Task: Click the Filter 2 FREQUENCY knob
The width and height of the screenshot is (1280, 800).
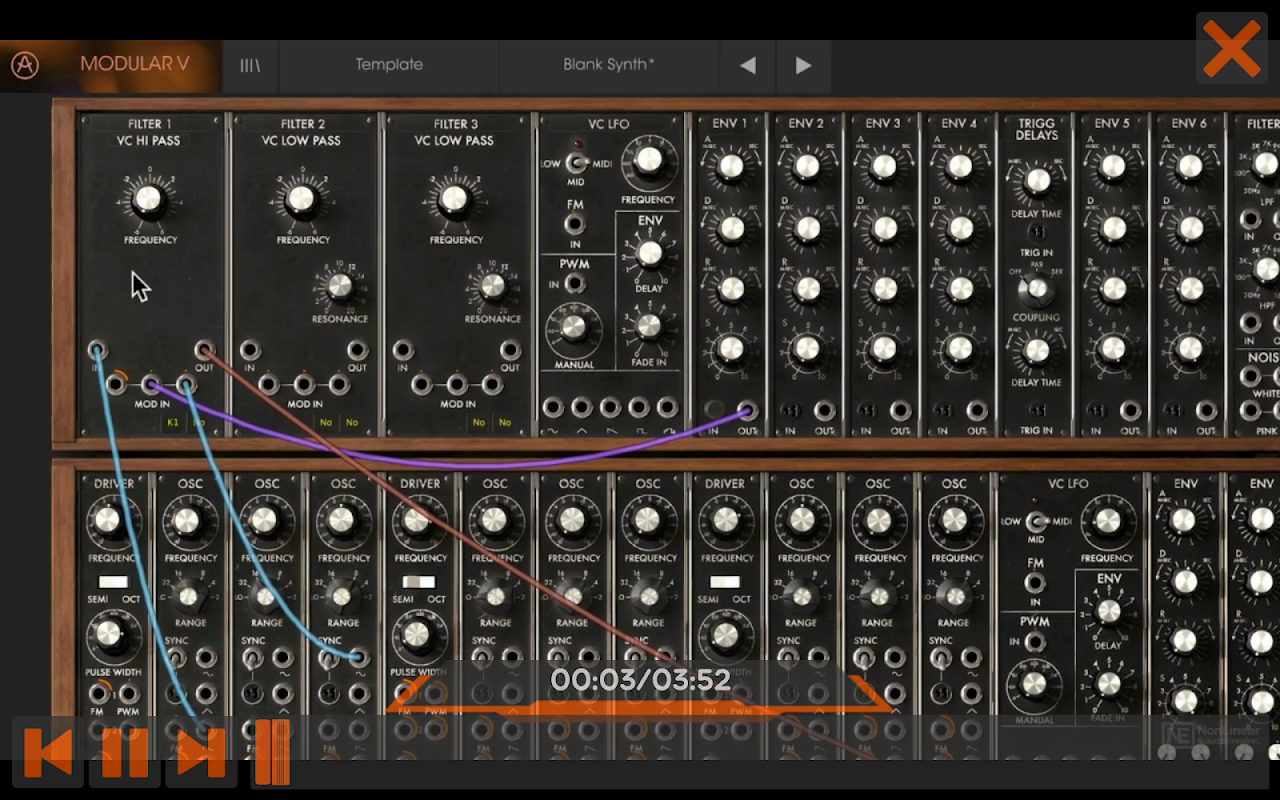Action: [301, 200]
